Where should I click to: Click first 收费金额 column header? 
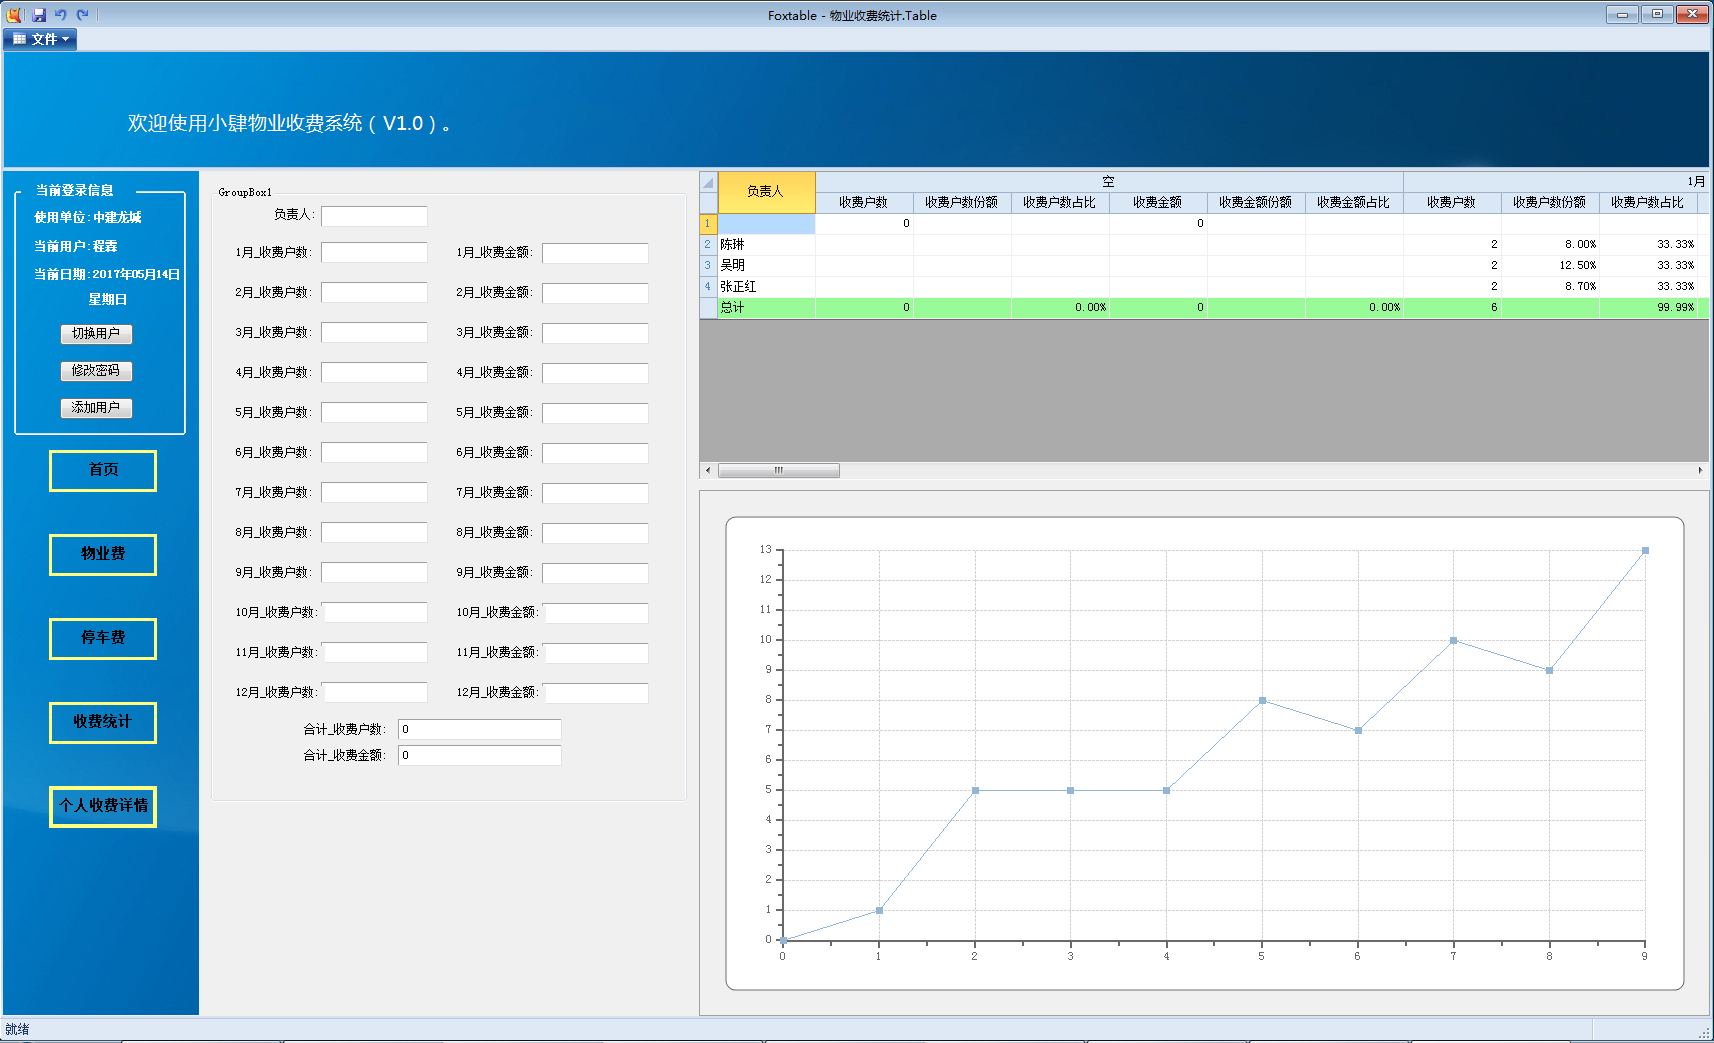tap(1158, 203)
